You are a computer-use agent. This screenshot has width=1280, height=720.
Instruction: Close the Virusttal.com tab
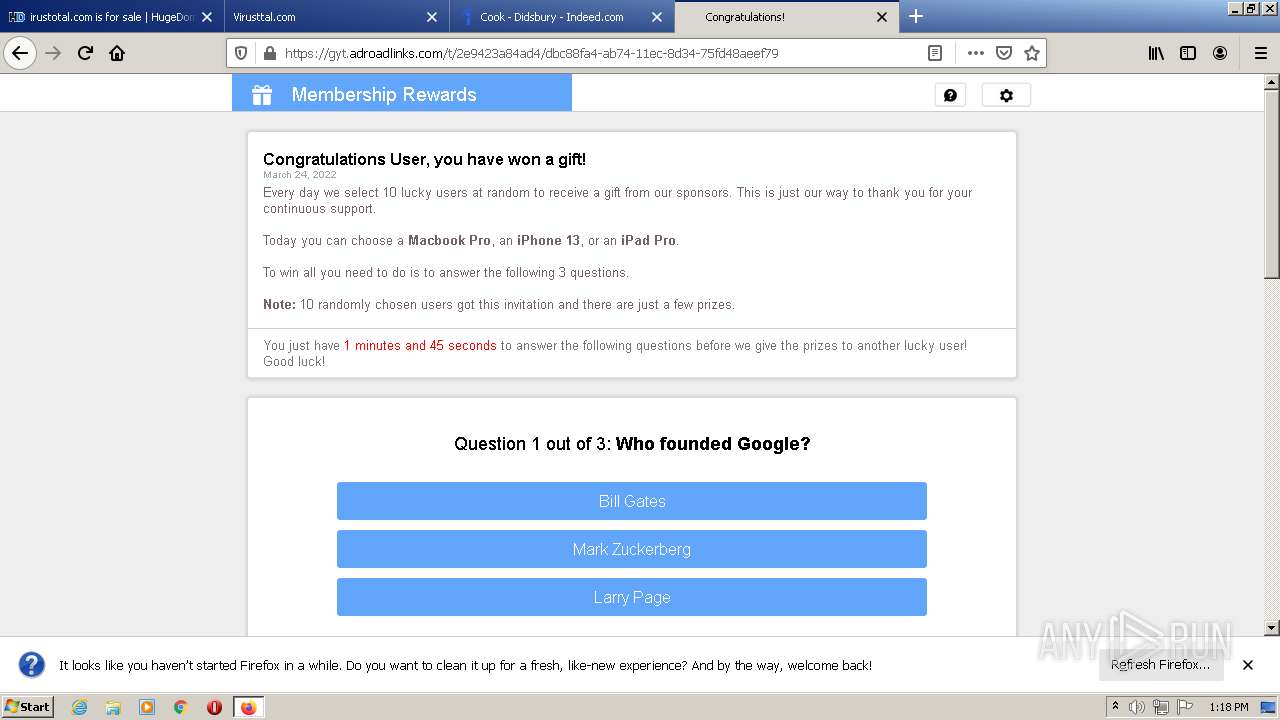coord(432,17)
